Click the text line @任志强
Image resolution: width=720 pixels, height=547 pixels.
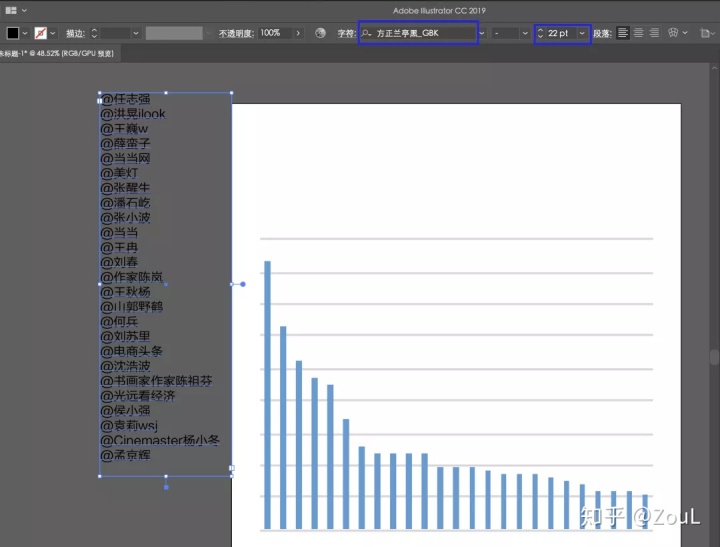point(125,99)
